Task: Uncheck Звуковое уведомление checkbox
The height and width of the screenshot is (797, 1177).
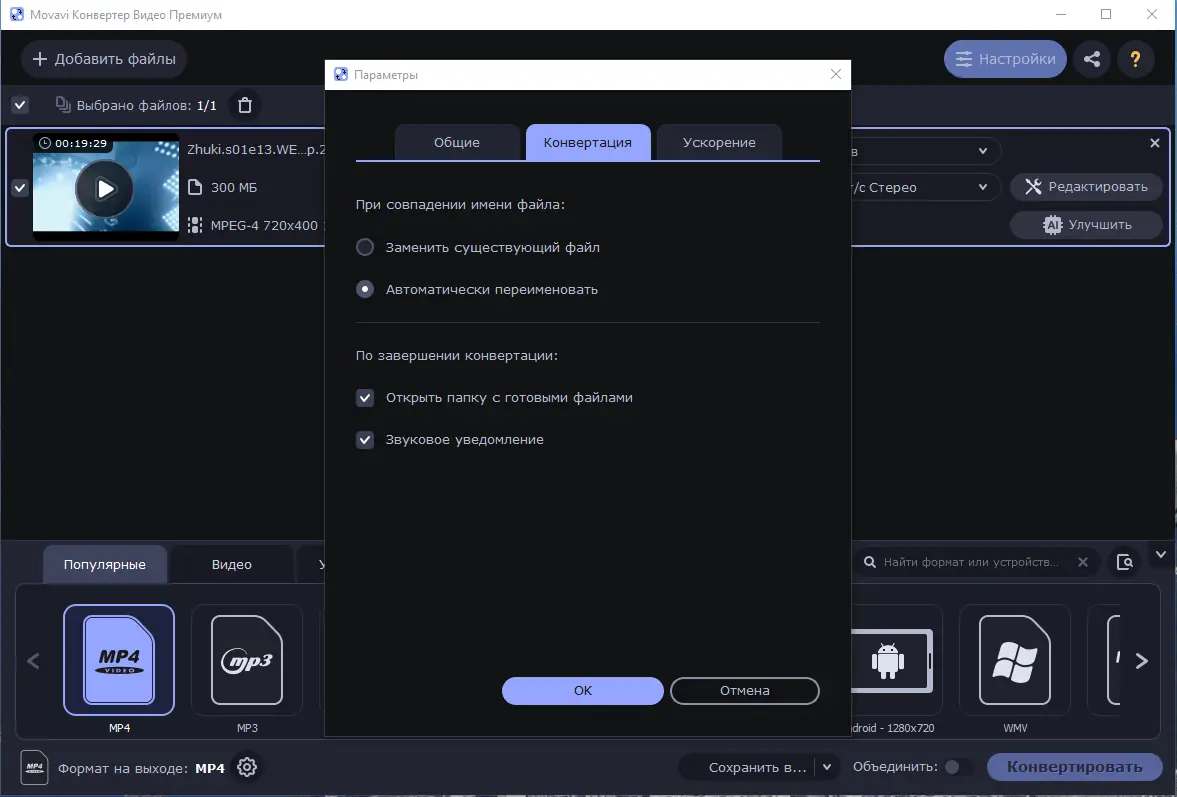Action: click(365, 440)
